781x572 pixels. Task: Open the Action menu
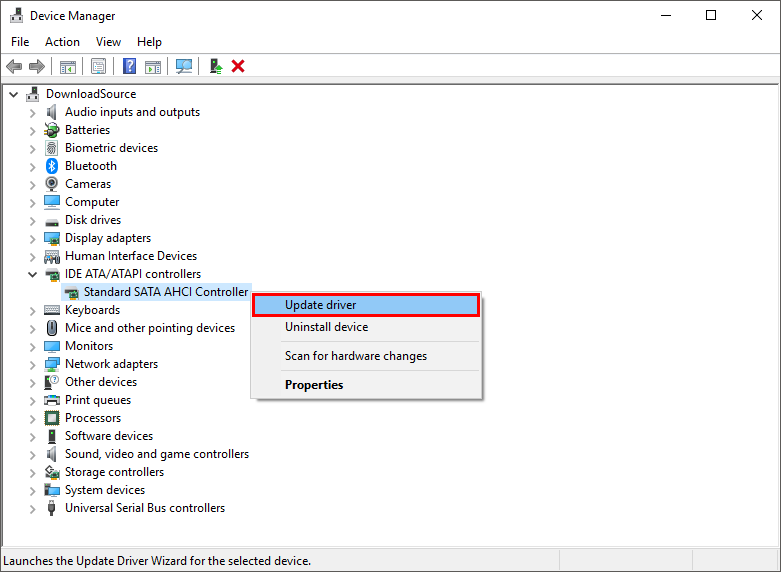pyautogui.click(x=62, y=42)
